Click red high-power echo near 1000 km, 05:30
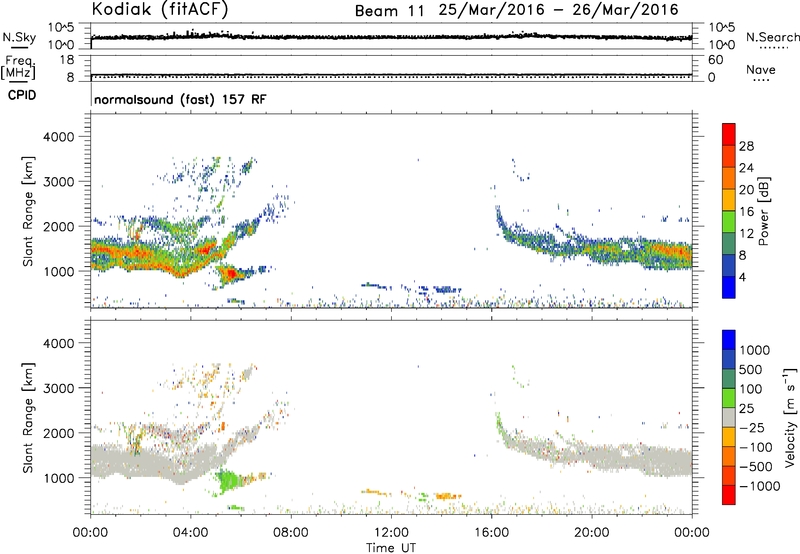800x554 pixels. point(231,274)
